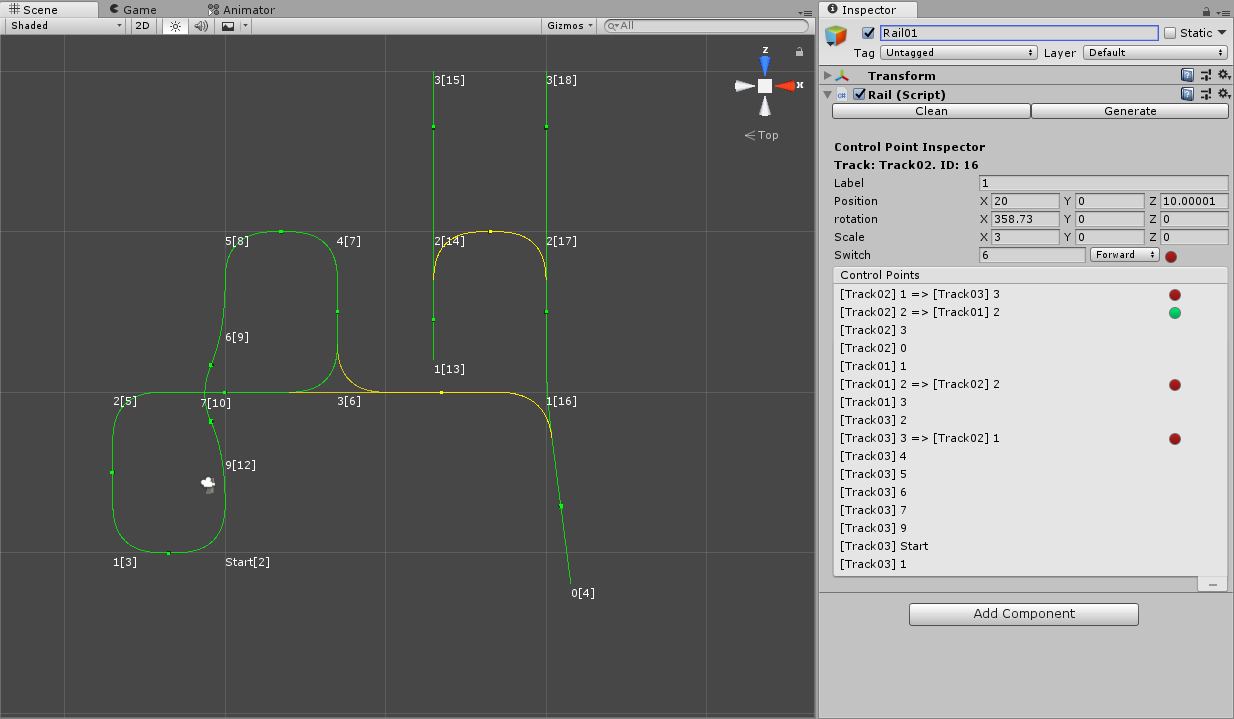Image resolution: width=1234 pixels, height=719 pixels.
Task: Collapse the Rail (Script) component
Action: pyautogui.click(x=827, y=94)
